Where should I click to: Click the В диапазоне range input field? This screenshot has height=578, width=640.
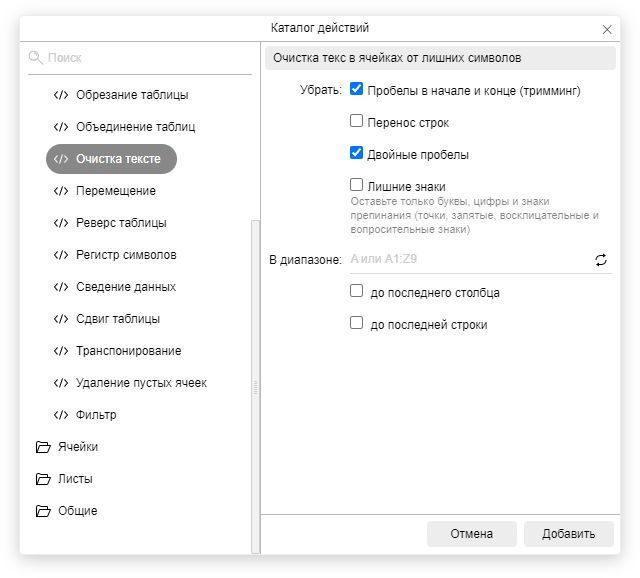[468, 260]
